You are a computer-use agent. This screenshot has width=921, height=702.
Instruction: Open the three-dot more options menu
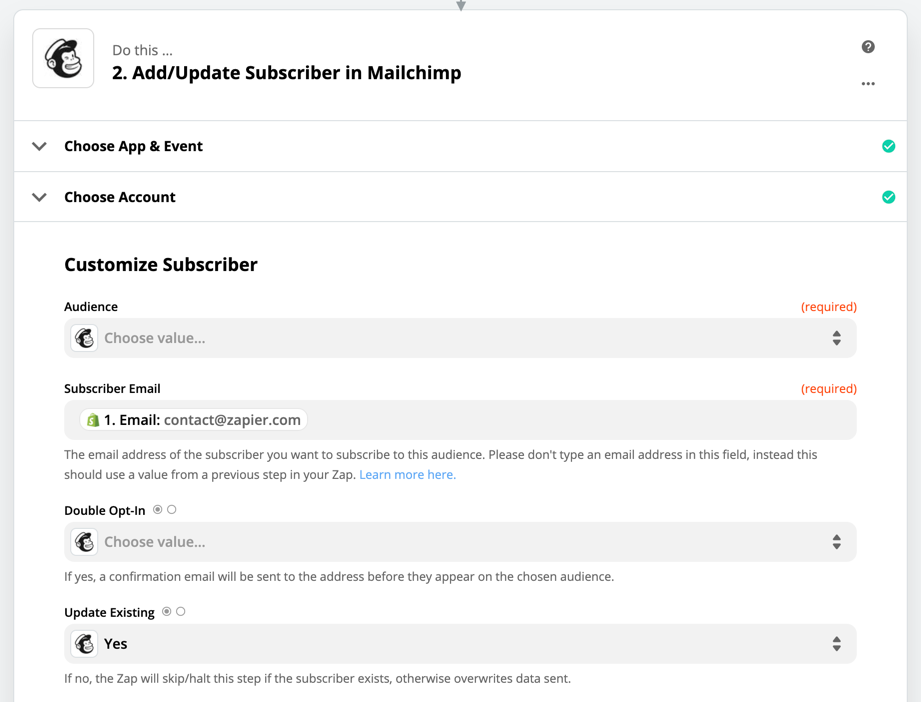(x=868, y=84)
